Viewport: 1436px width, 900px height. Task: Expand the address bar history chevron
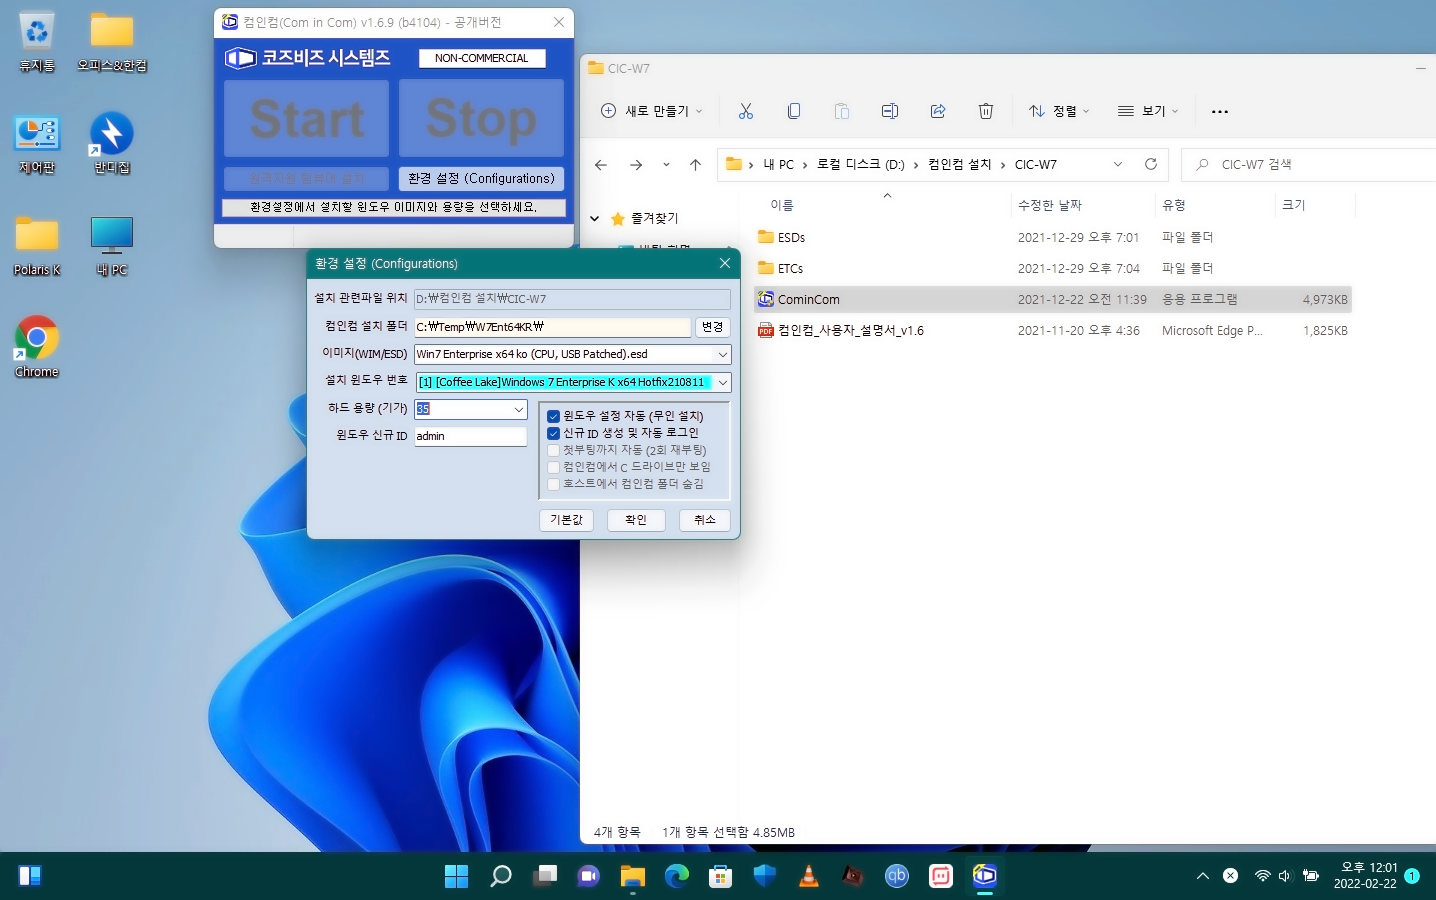point(1118,164)
